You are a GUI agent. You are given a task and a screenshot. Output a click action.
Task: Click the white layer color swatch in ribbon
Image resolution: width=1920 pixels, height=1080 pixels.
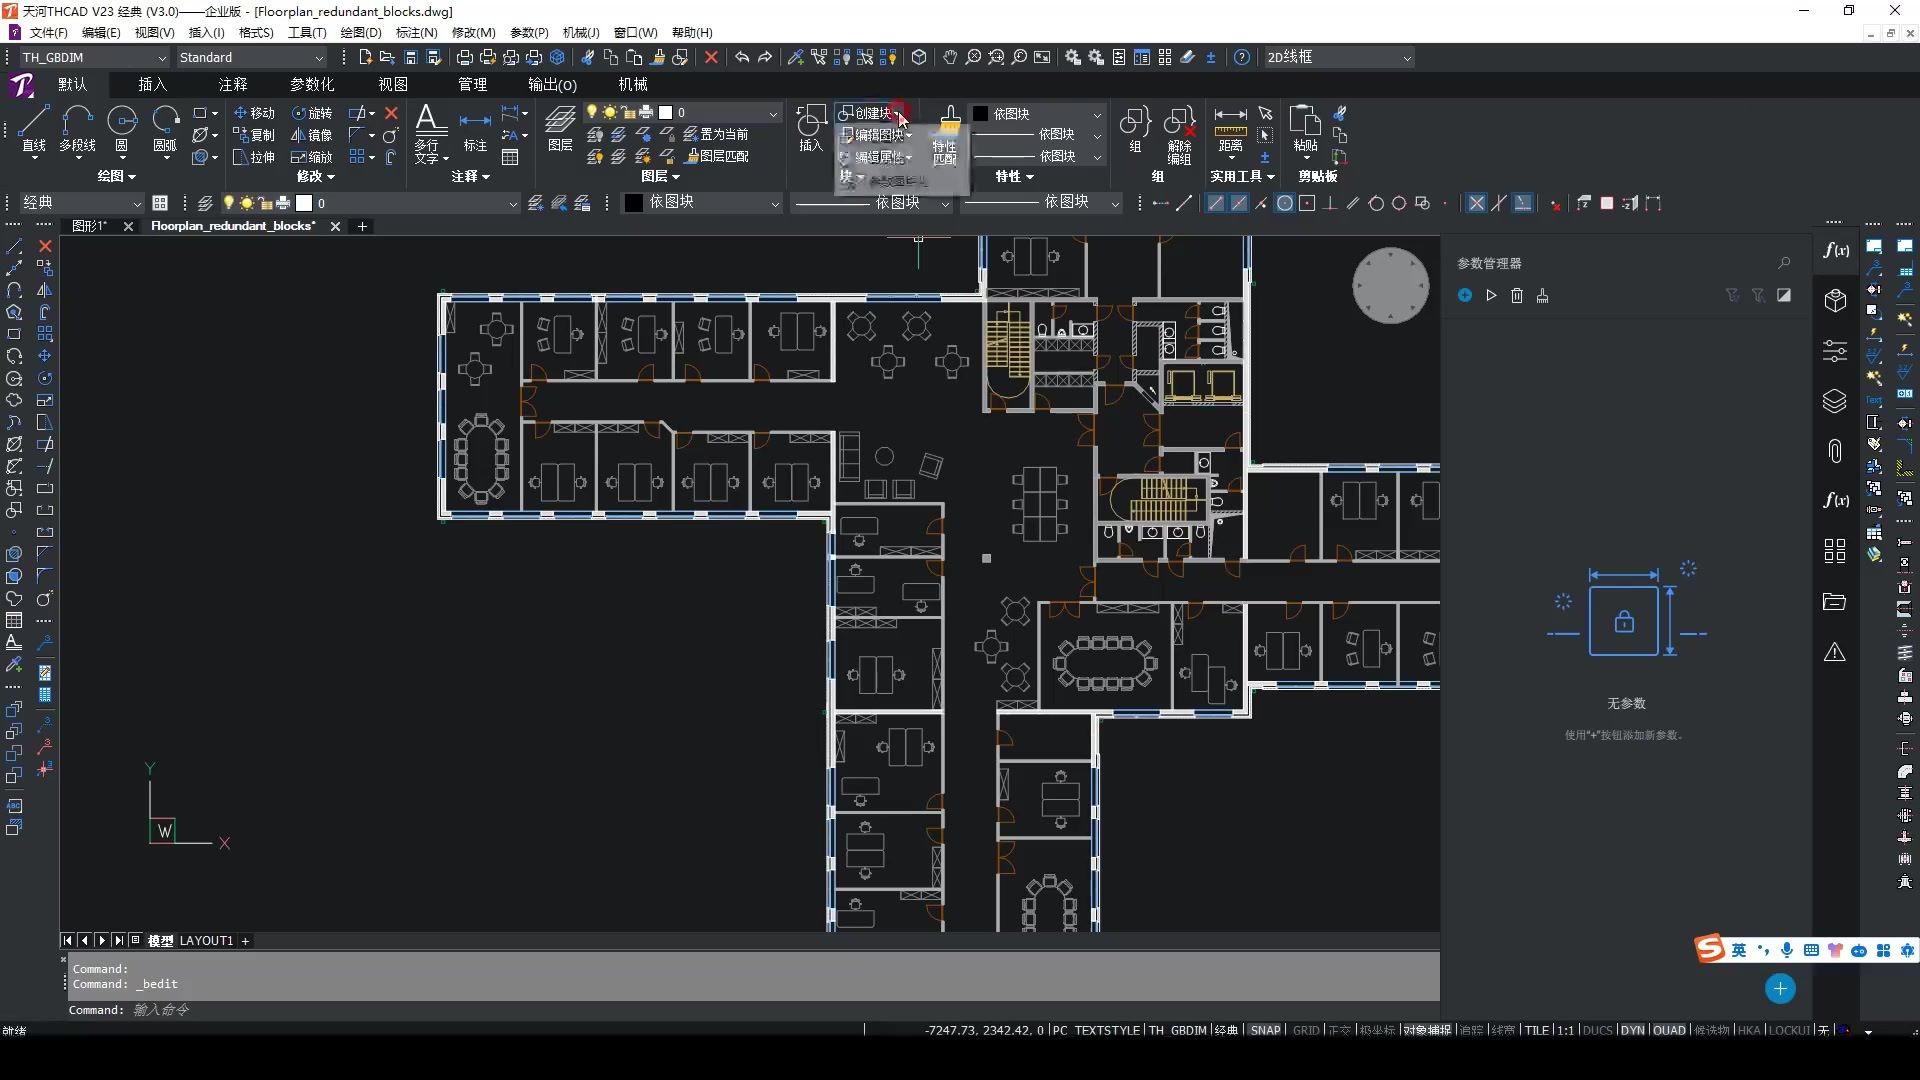tap(666, 113)
